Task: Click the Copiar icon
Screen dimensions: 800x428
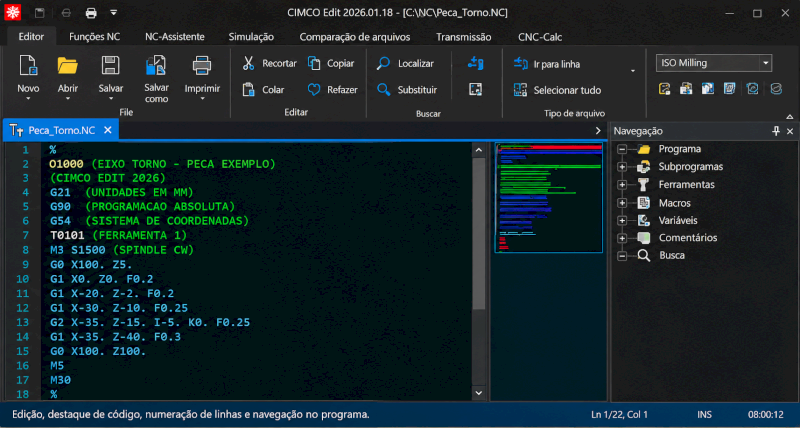Action: (314, 63)
